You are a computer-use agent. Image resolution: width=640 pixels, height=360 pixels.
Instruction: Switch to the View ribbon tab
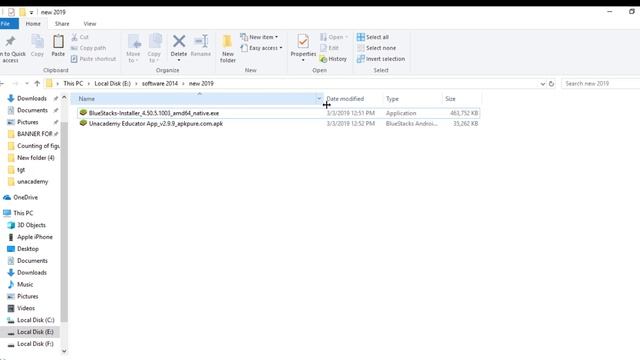coord(90,24)
